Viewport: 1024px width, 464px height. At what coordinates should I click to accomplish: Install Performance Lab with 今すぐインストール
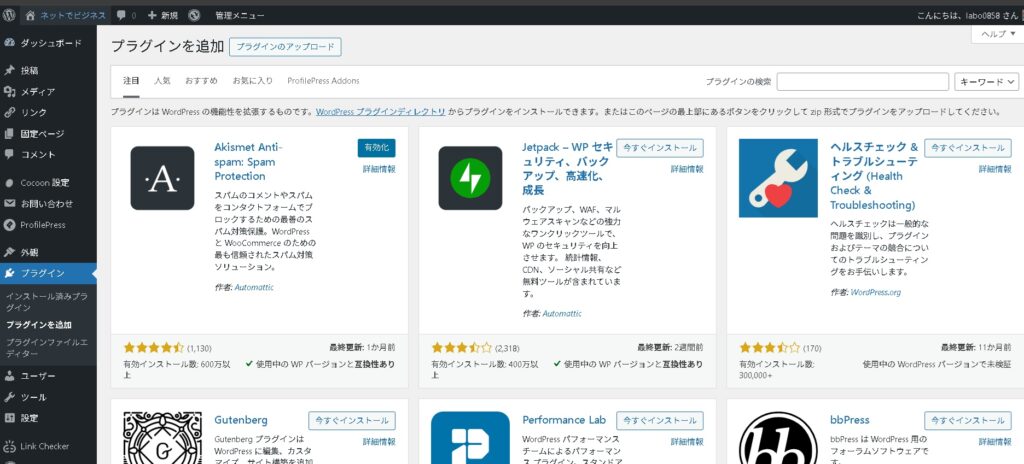pos(660,420)
